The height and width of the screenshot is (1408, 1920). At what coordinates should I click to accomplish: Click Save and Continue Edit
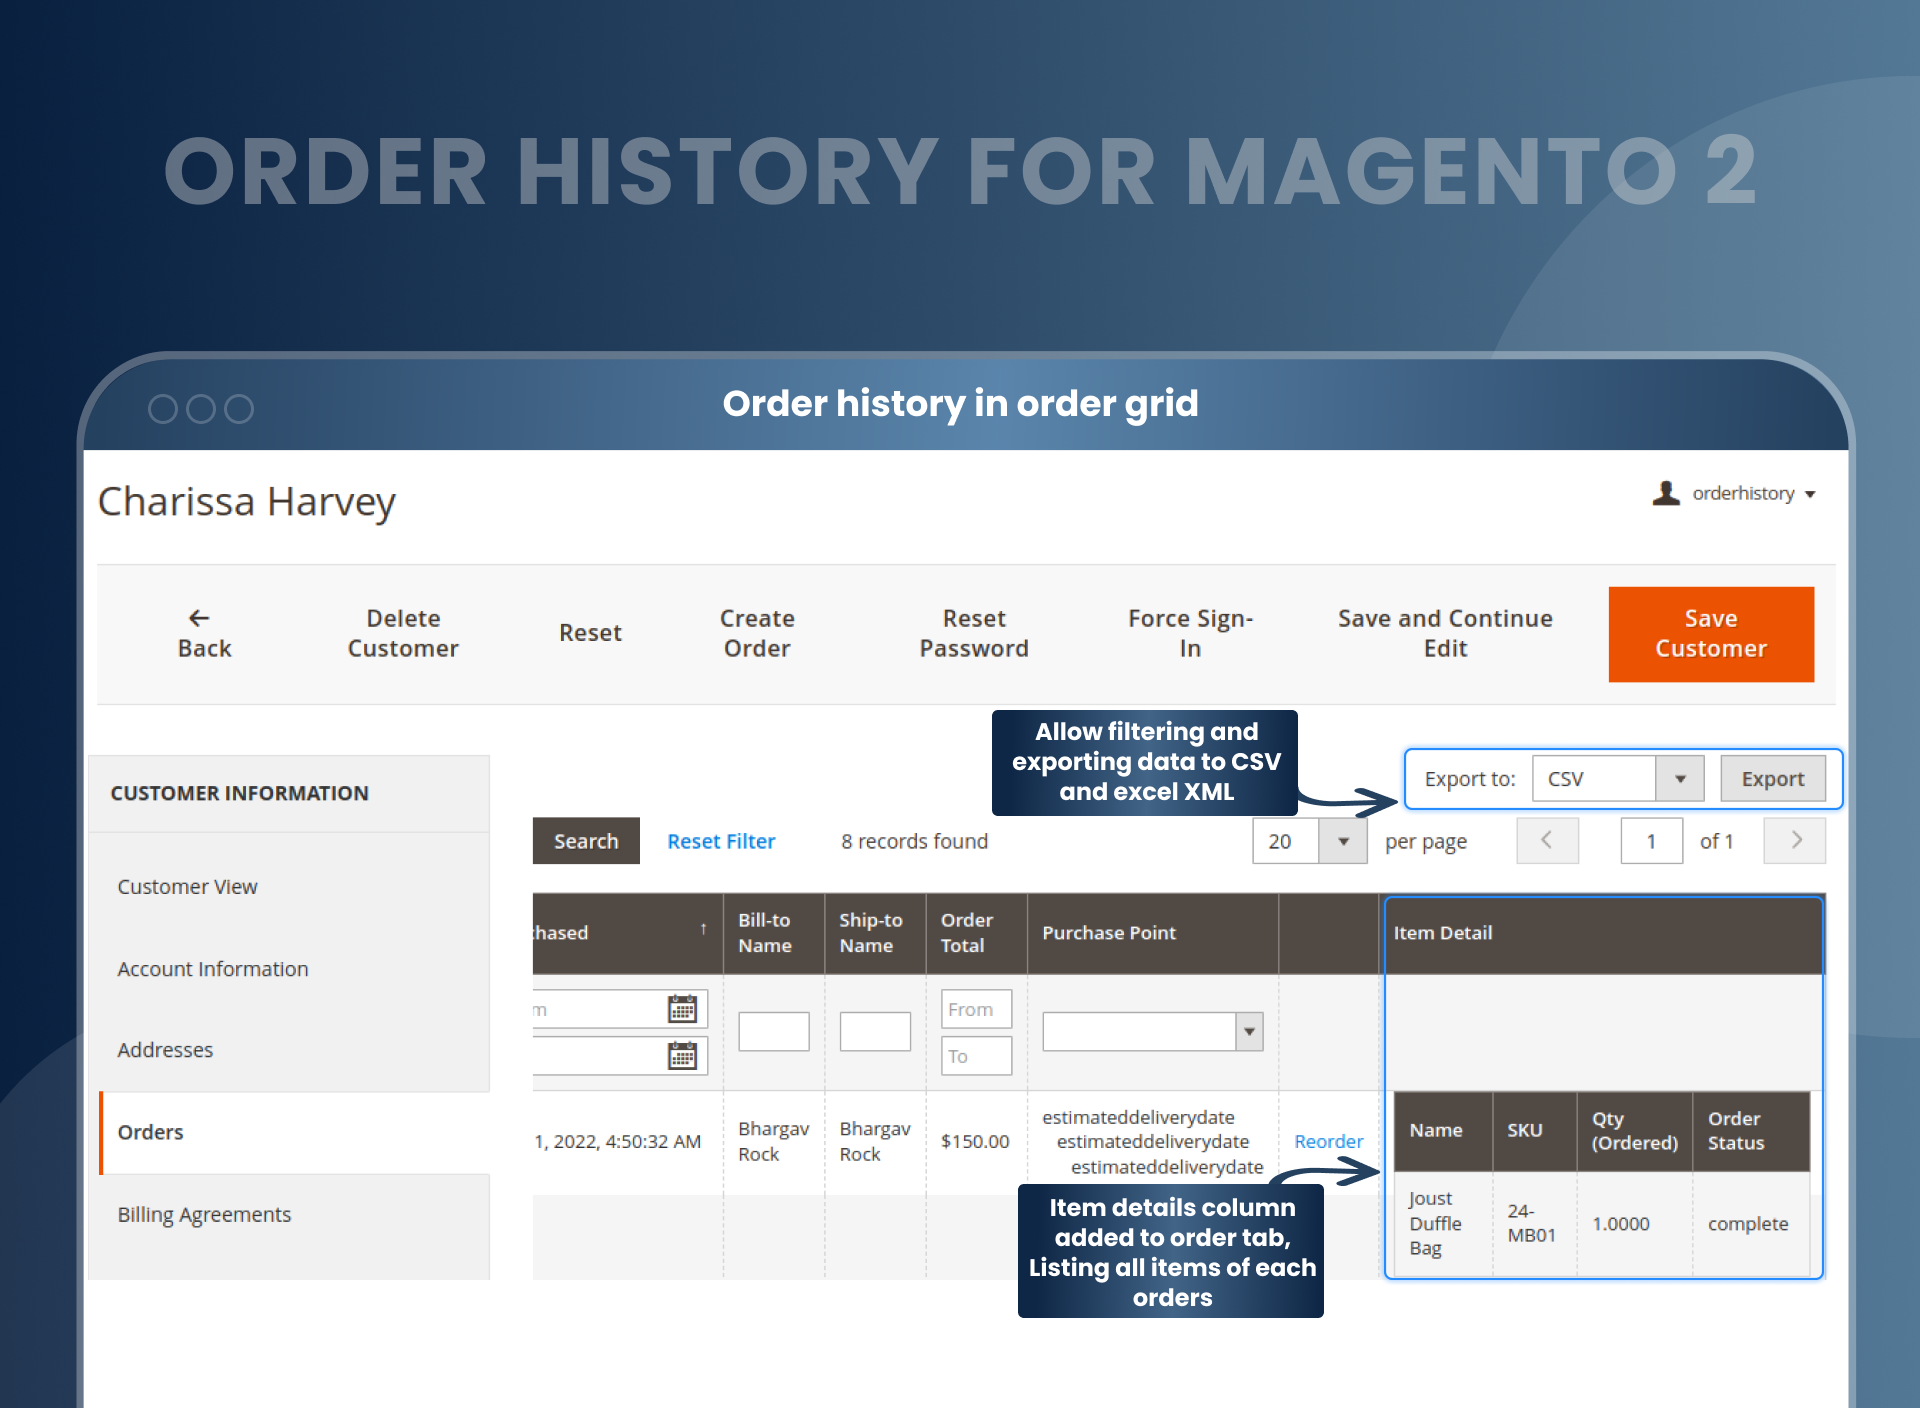(x=1445, y=634)
